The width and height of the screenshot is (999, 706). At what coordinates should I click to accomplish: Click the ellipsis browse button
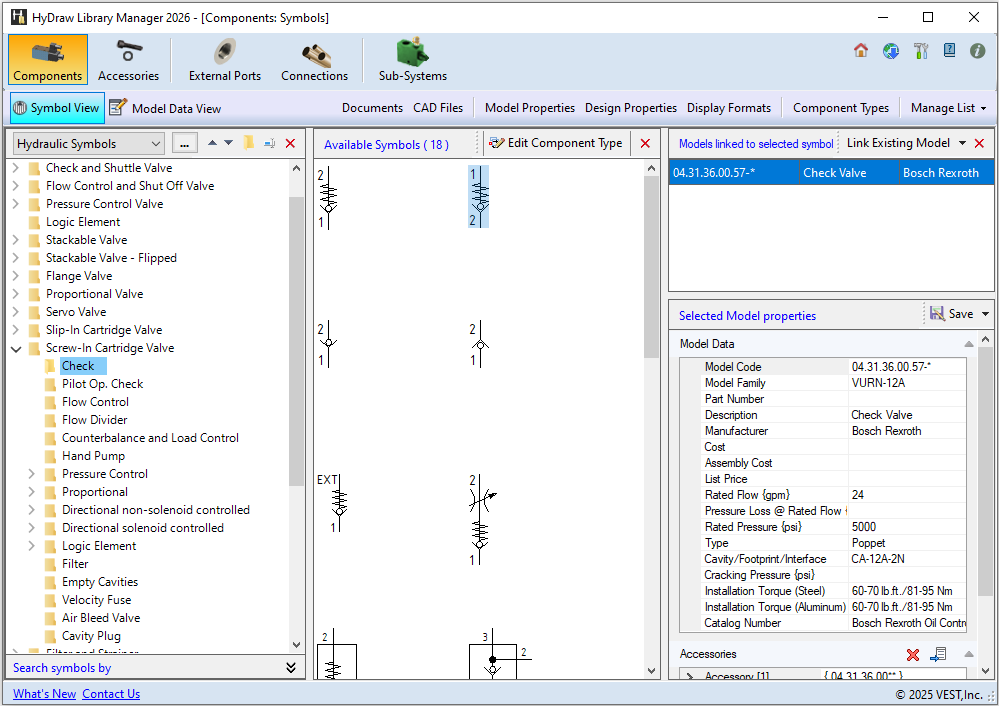click(x=185, y=144)
